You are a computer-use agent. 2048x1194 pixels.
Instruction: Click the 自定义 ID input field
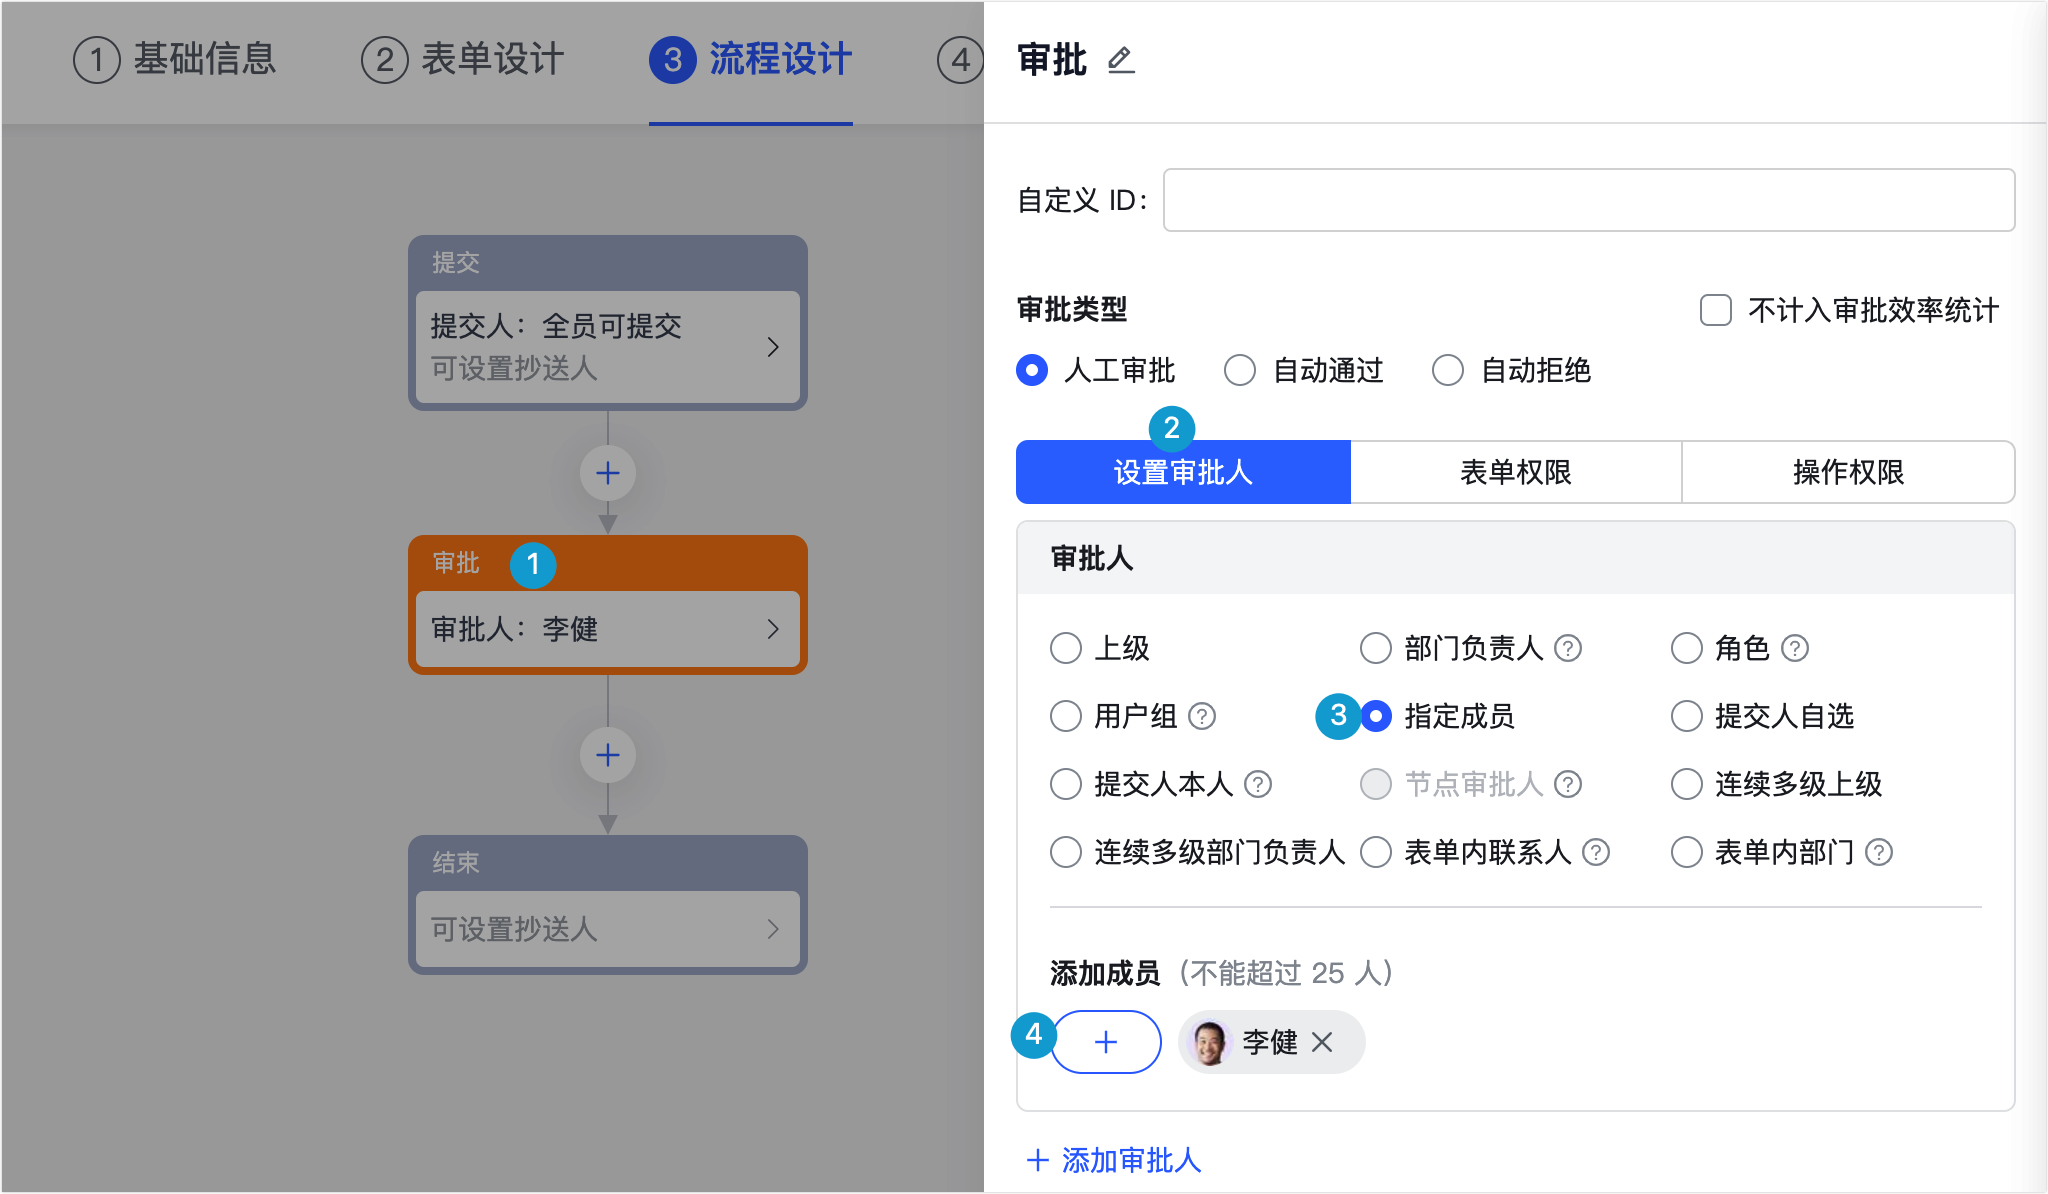[x=1589, y=200]
